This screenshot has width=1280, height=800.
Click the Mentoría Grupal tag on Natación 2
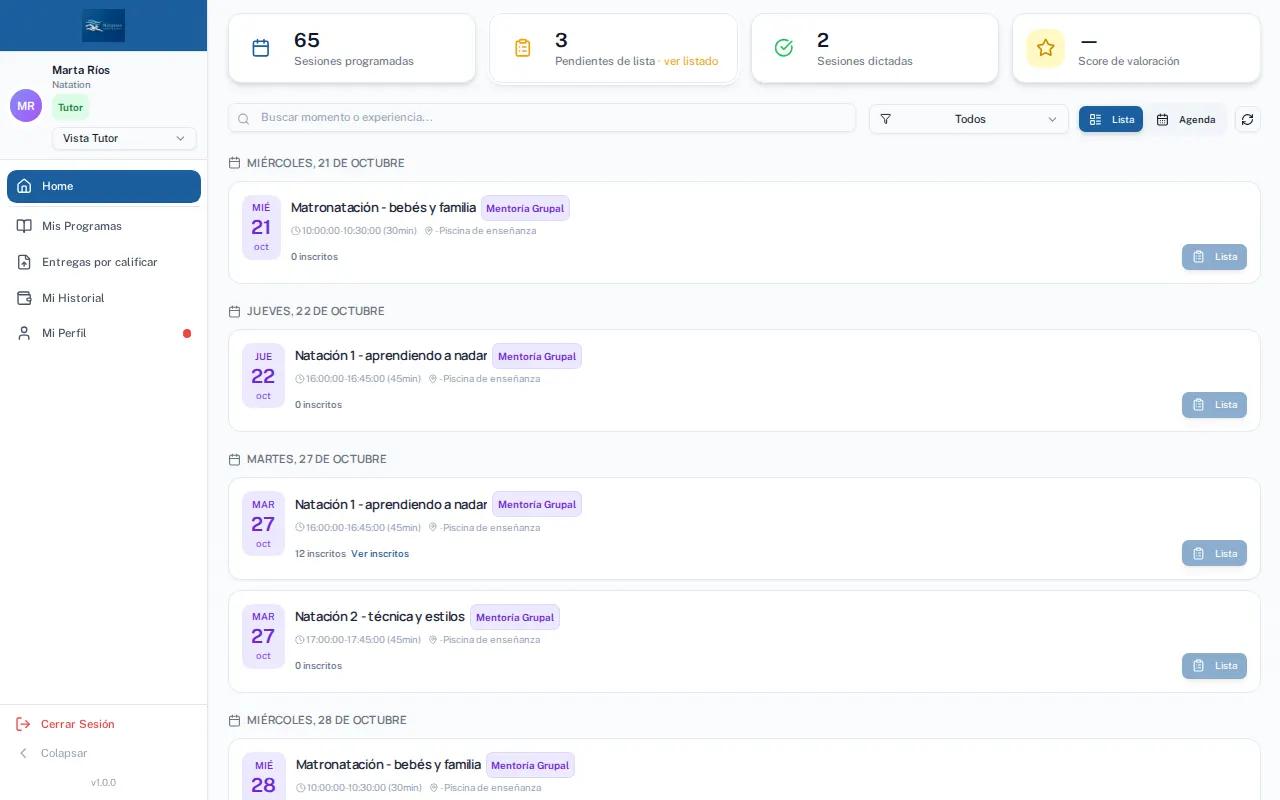[x=515, y=617]
